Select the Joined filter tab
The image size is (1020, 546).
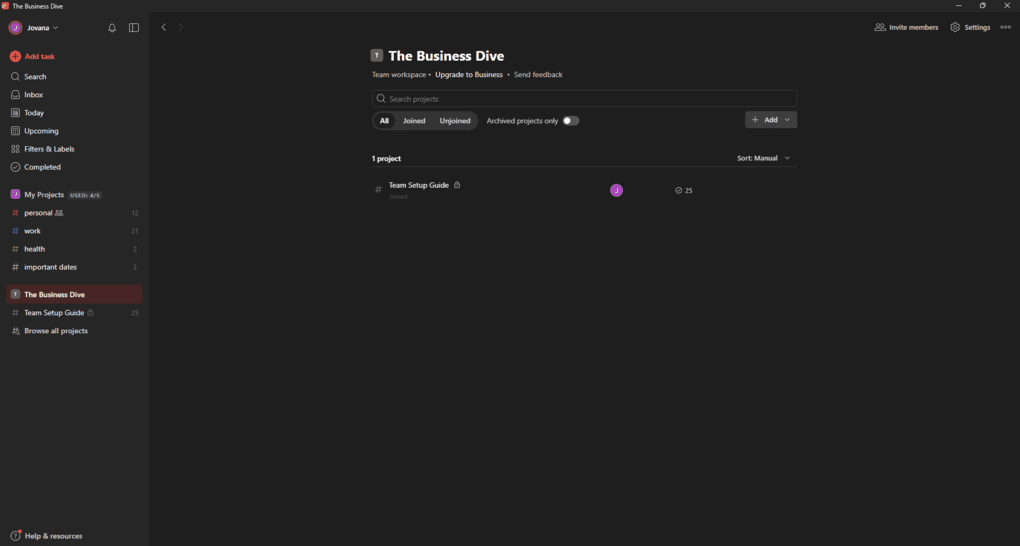click(x=414, y=121)
